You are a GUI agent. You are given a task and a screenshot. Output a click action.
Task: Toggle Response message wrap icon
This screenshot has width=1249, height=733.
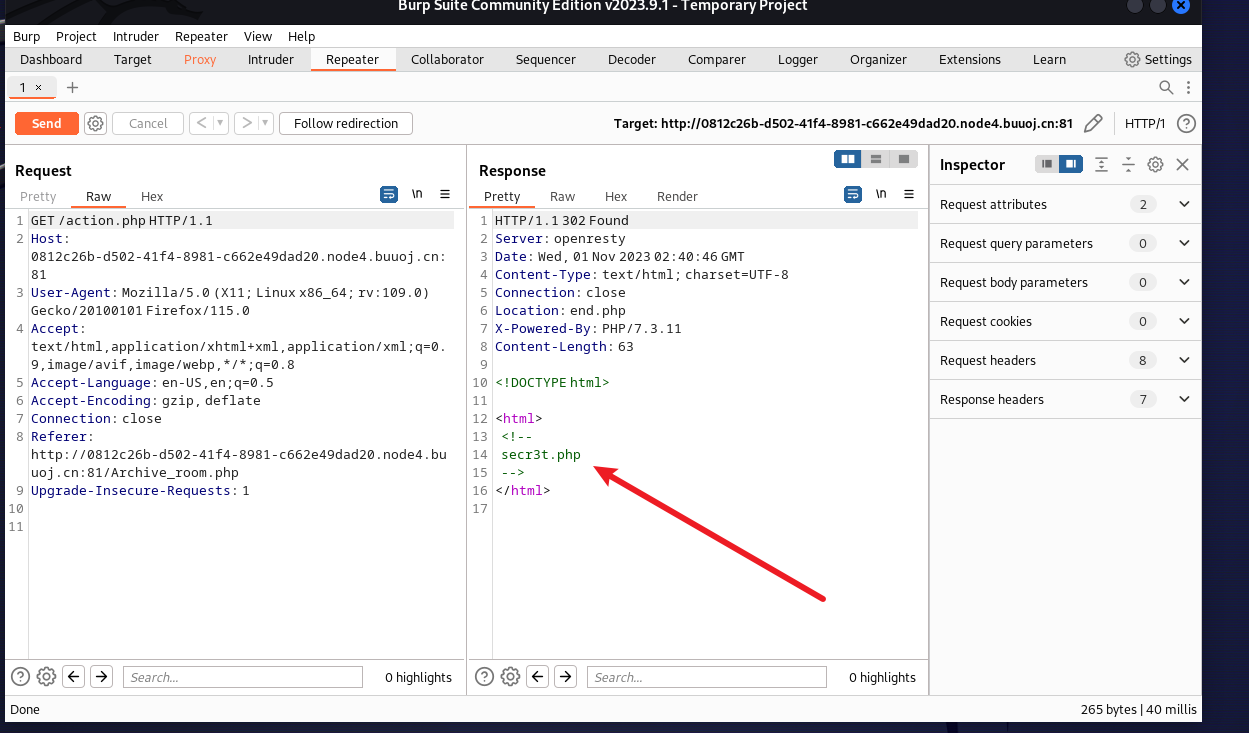click(853, 194)
